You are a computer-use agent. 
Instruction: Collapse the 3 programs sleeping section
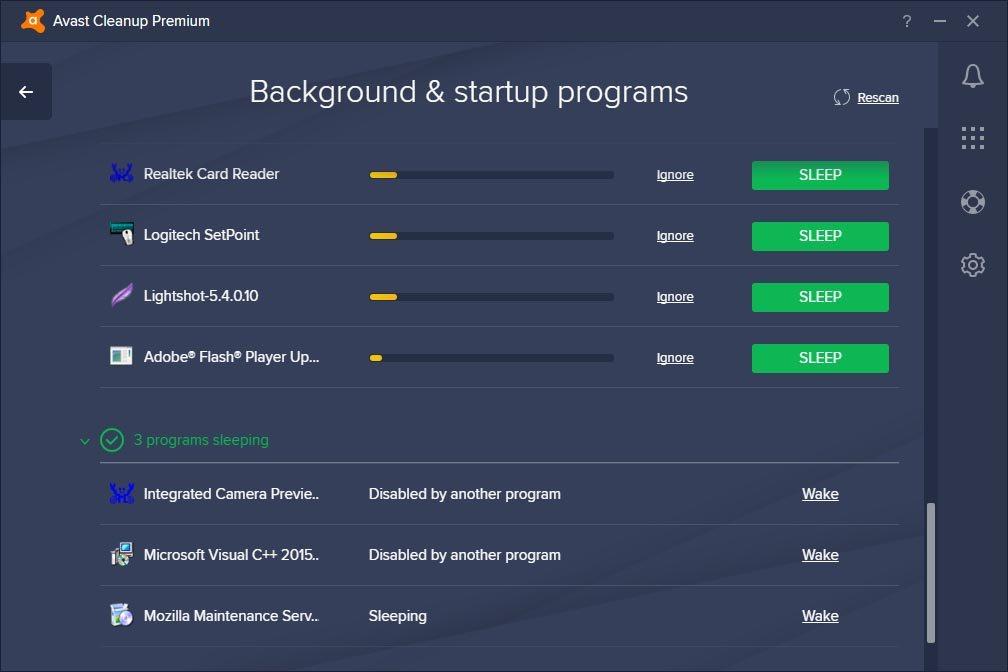tap(85, 440)
